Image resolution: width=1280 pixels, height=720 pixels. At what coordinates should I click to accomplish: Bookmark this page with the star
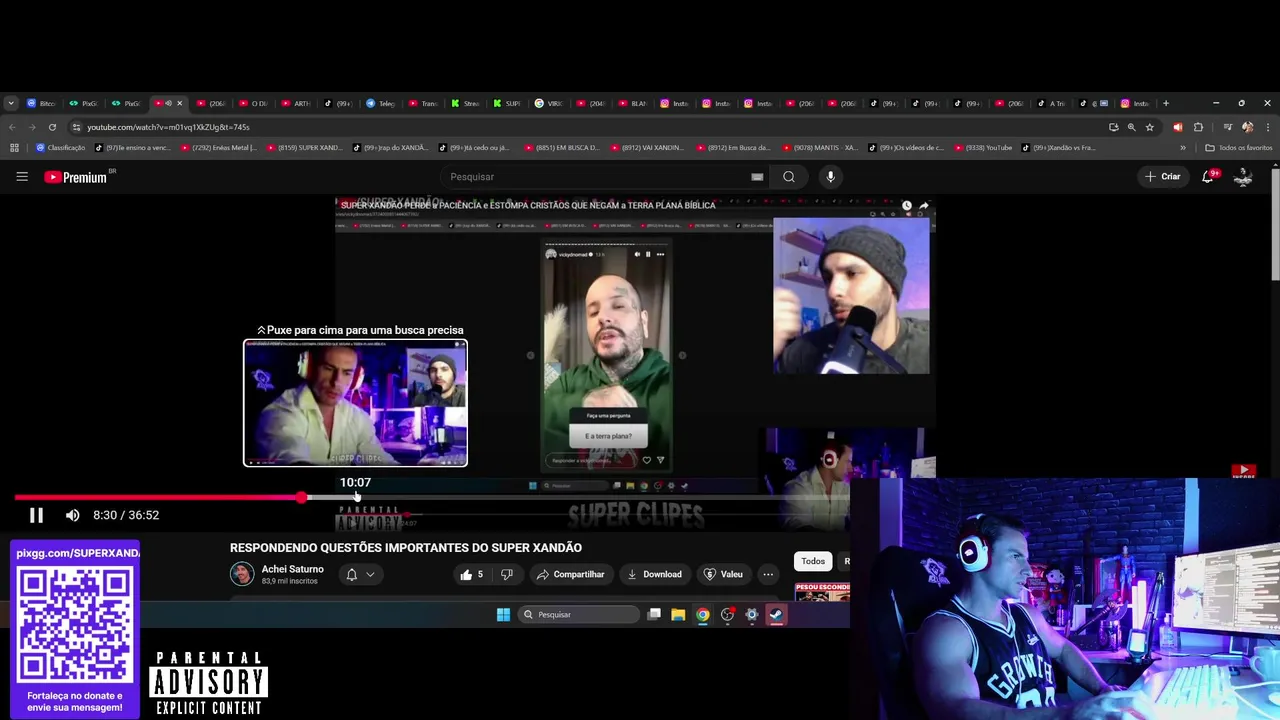click(x=1150, y=127)
